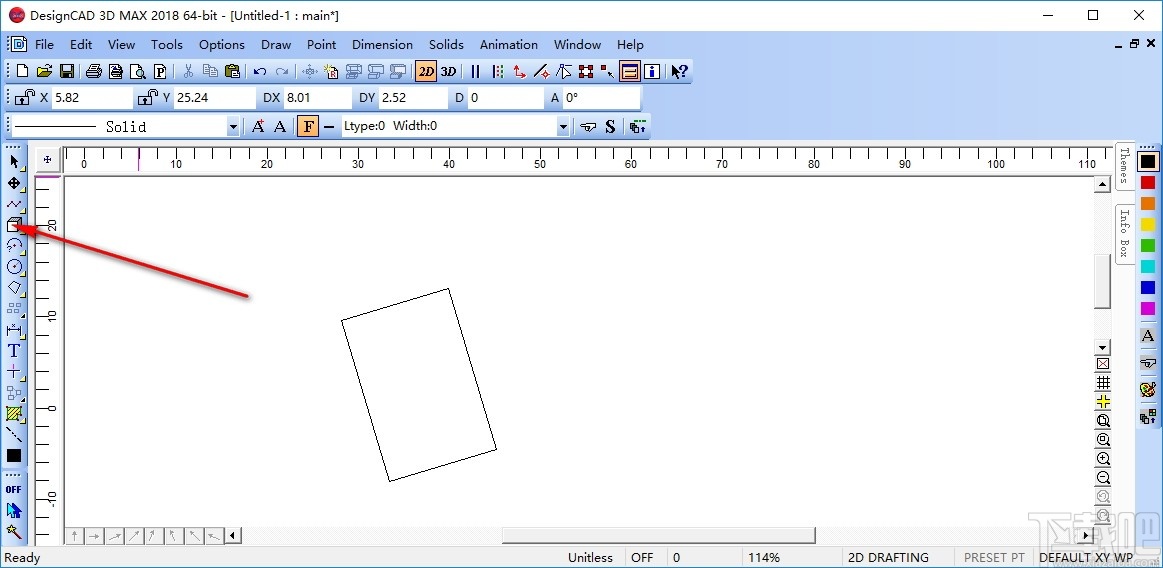Pick the red color swatch
This screenshot has height=568, width=1163.
[x=1147, y=182]
